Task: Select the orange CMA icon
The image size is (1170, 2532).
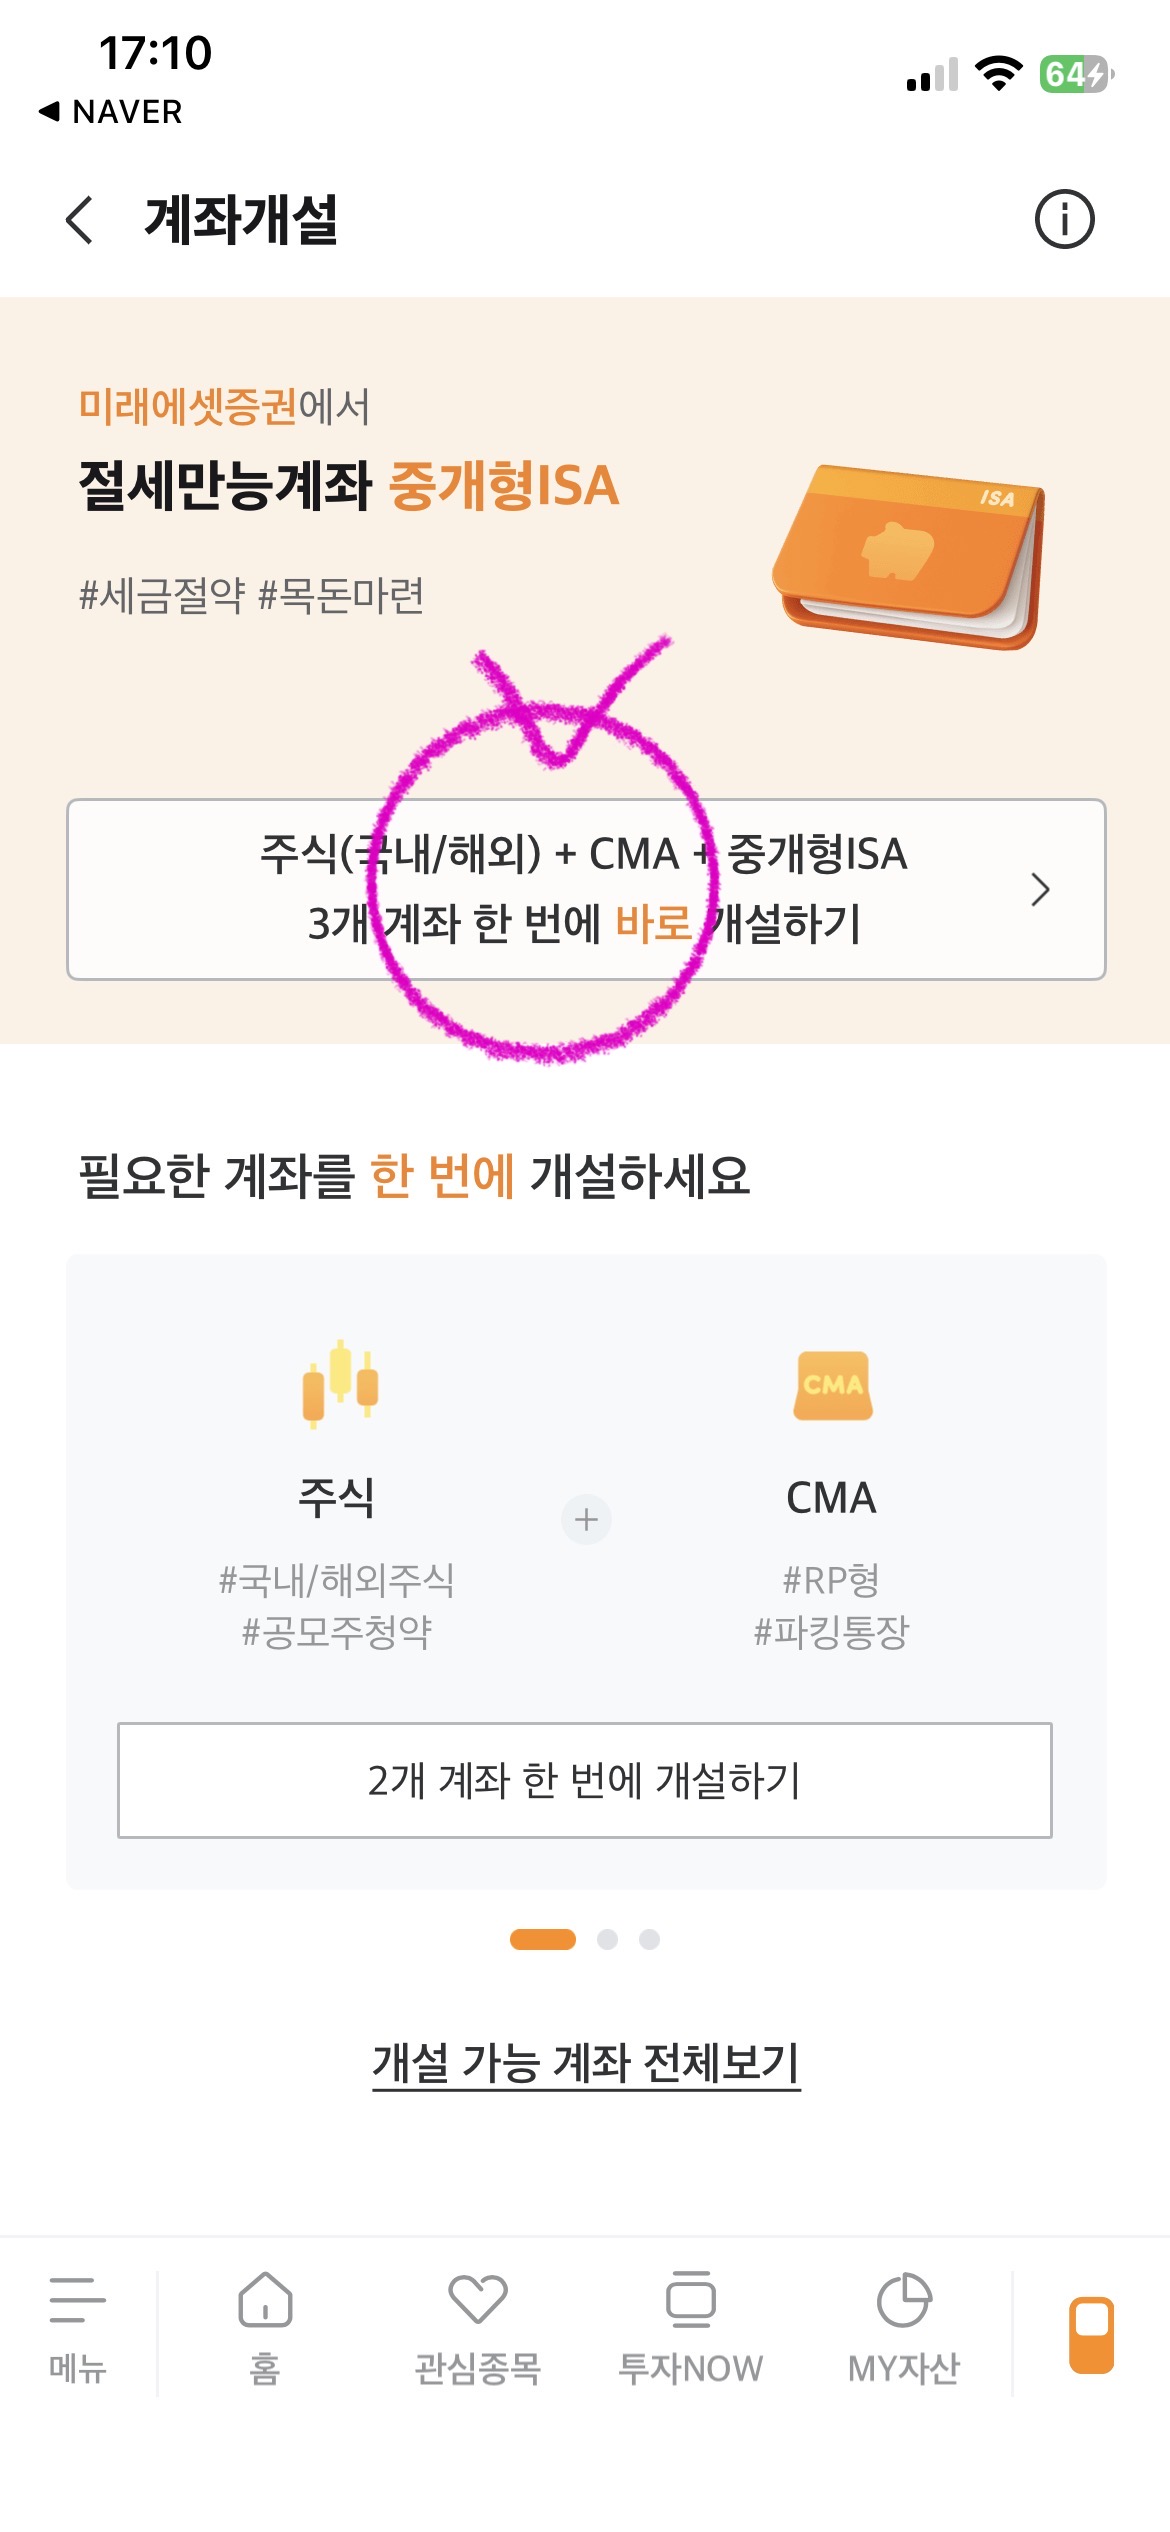Action: click(x=832, y=1386)
